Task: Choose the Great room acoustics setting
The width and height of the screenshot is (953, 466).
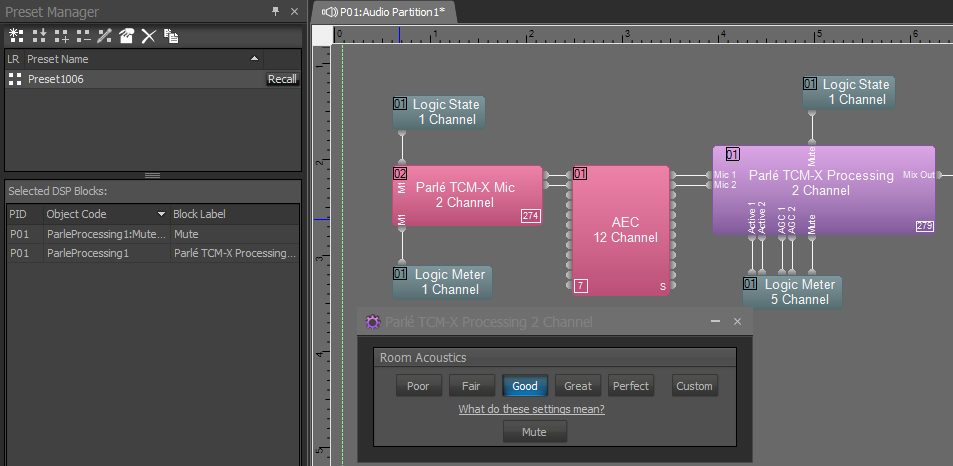Action: pyautogui.click(x=577, y=386)
